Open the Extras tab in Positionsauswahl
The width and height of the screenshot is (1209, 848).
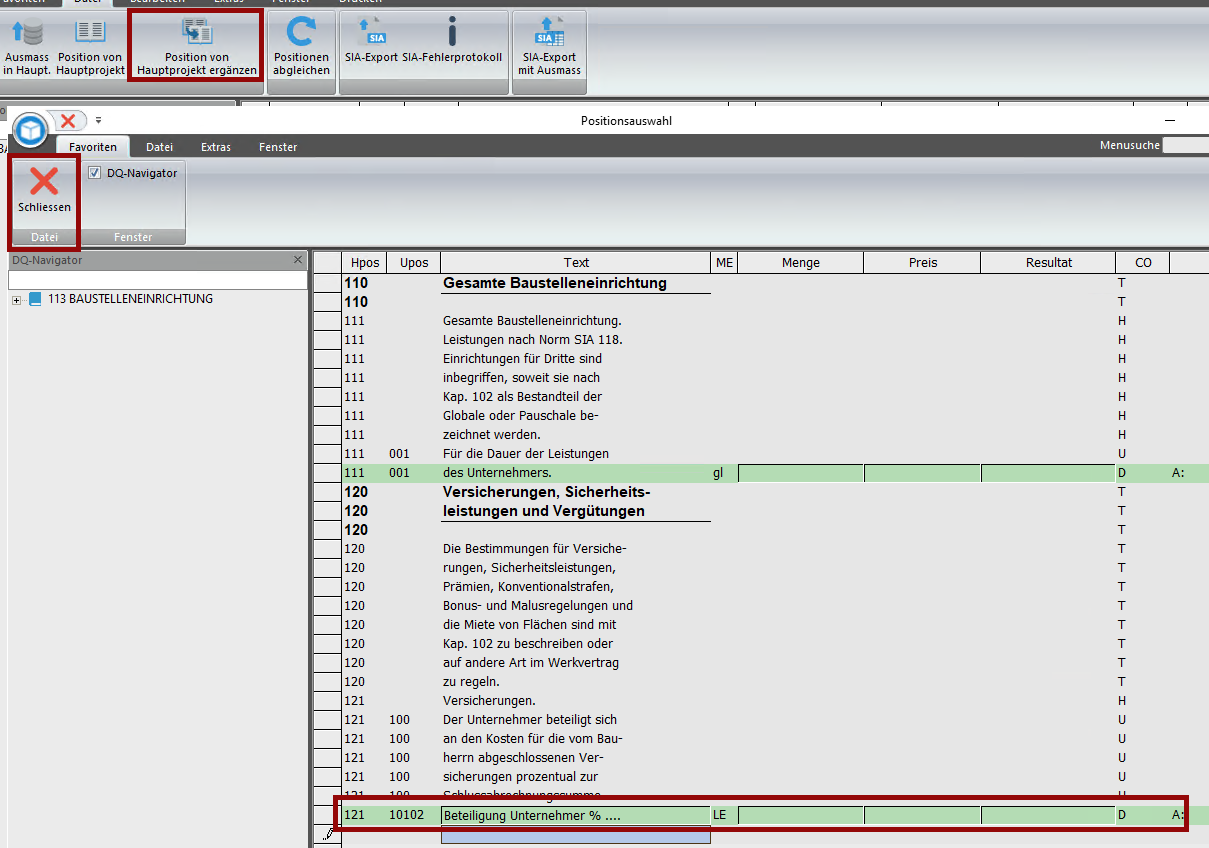pyautogui.click(x=216, y=147)
